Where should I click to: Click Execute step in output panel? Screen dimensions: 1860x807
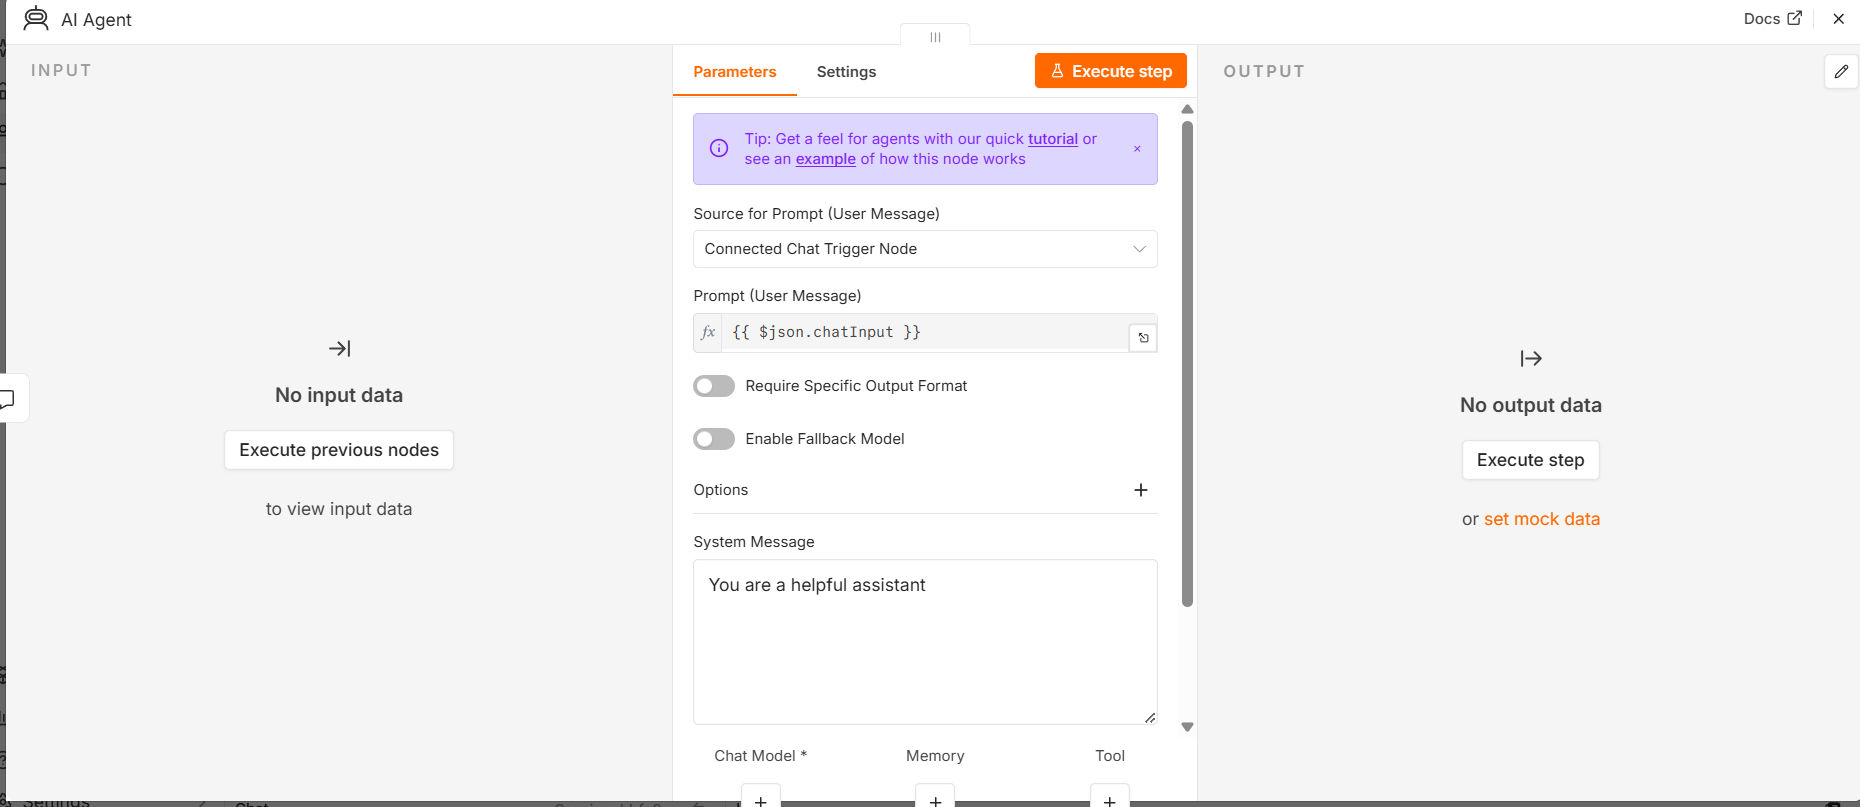click(1531, 460)
